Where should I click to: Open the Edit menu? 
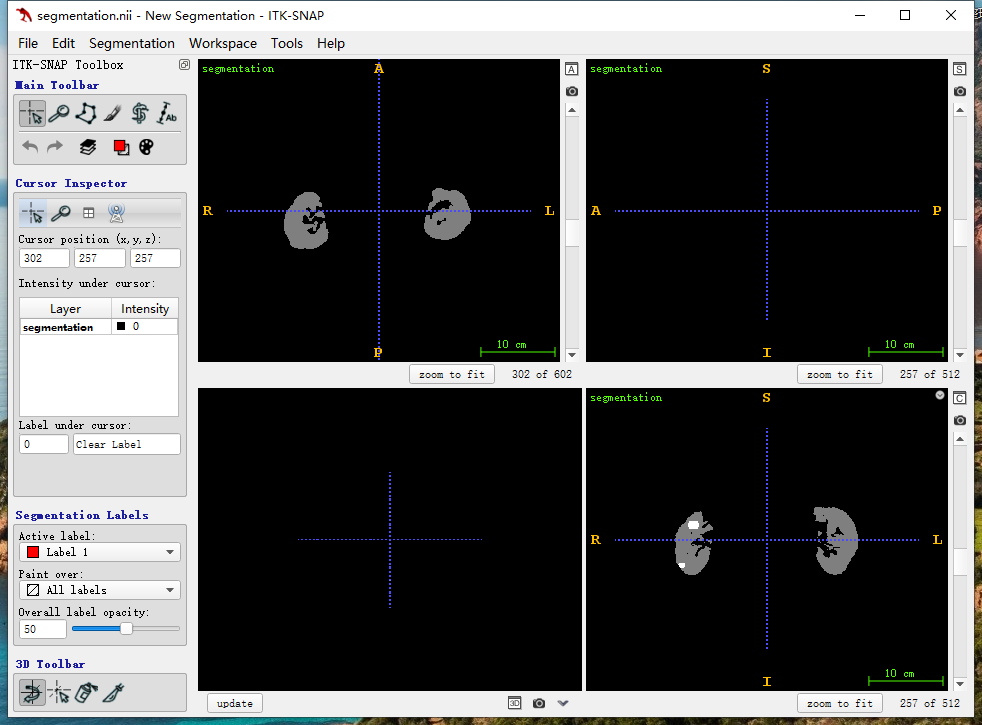tap(63, 43)
